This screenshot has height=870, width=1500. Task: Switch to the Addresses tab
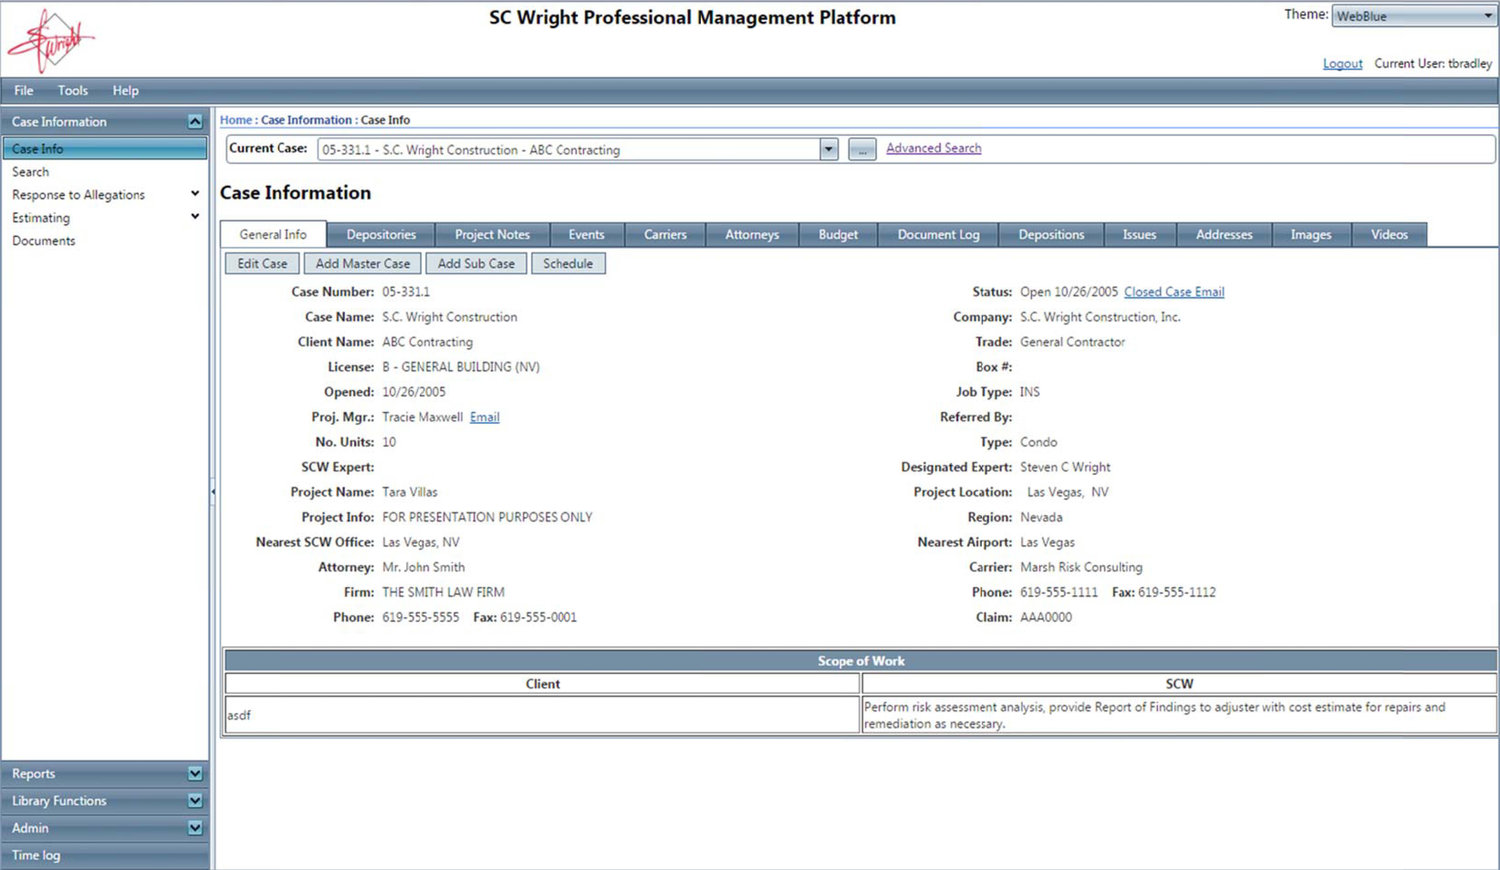click(1224, 234)
